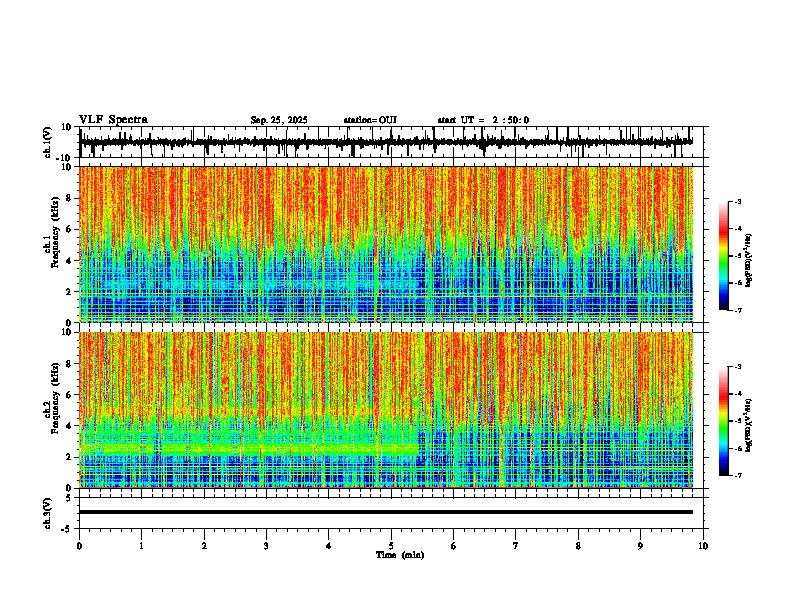
Task: Click inside the ch.2 spectrogram panel
Action: pyautogui.click(x=386, y=410)
